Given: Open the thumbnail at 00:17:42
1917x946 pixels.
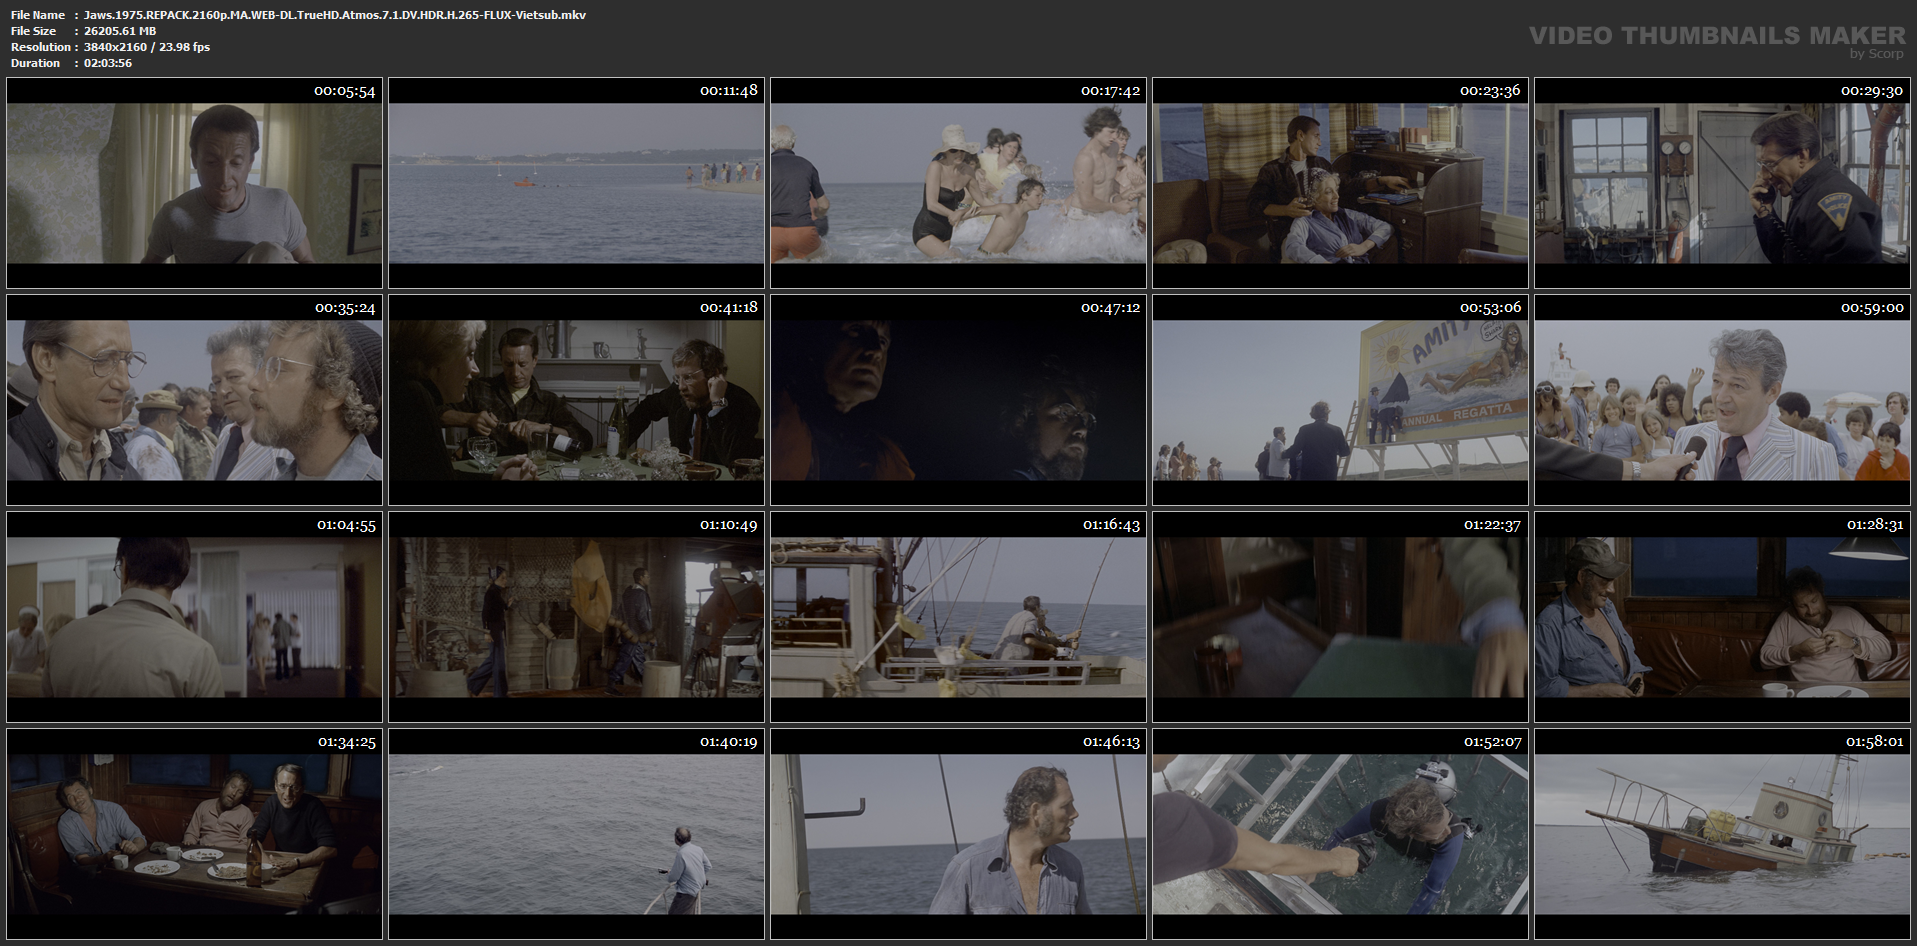Looking at the screenshot, I should point(958,183).
